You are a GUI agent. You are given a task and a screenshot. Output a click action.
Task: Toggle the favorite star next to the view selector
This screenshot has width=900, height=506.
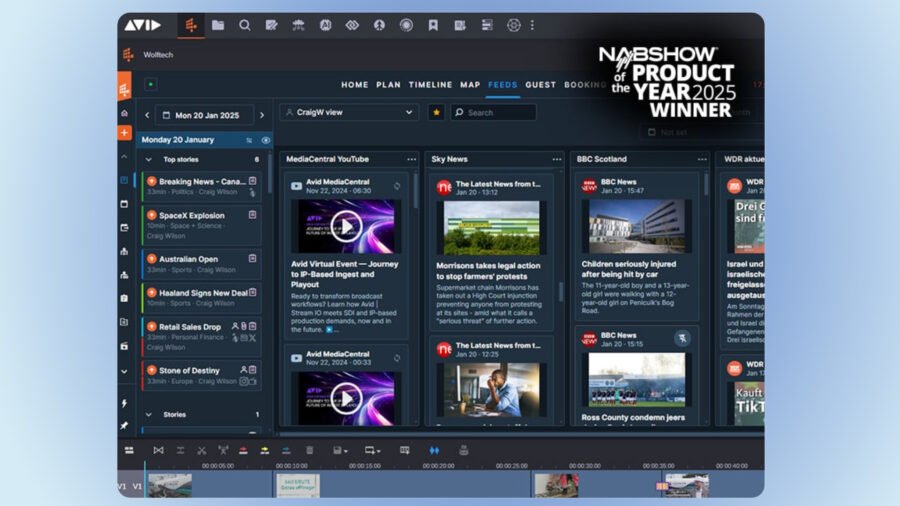[436, 113]
